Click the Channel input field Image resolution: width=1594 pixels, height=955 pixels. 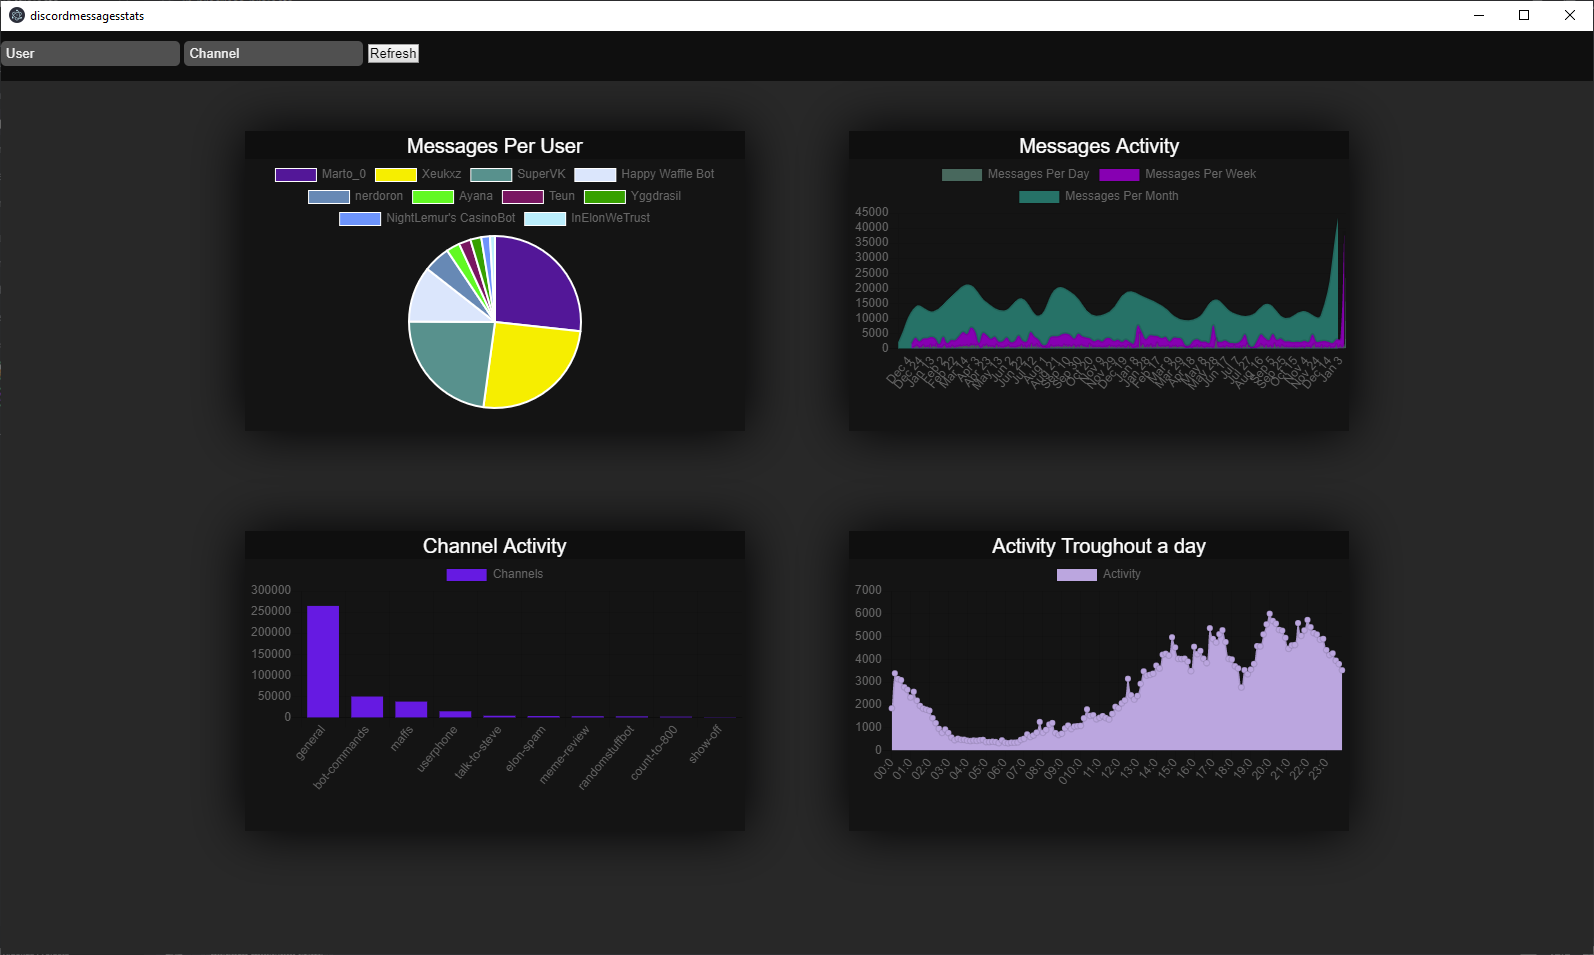pos(273,53)
